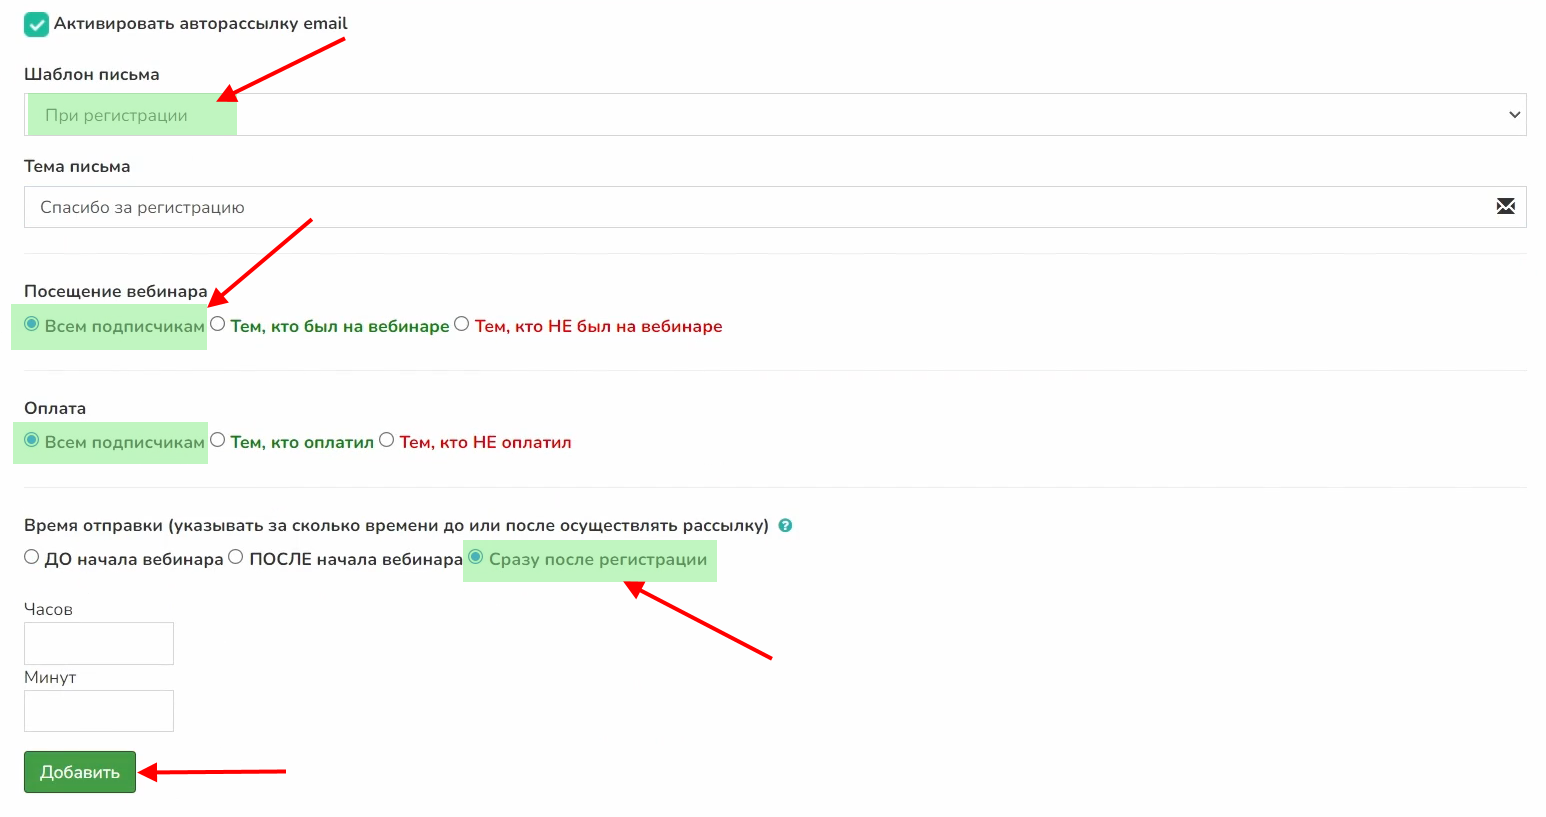
Task: Click the Минут input field
Action: click(x=99, y=711)
